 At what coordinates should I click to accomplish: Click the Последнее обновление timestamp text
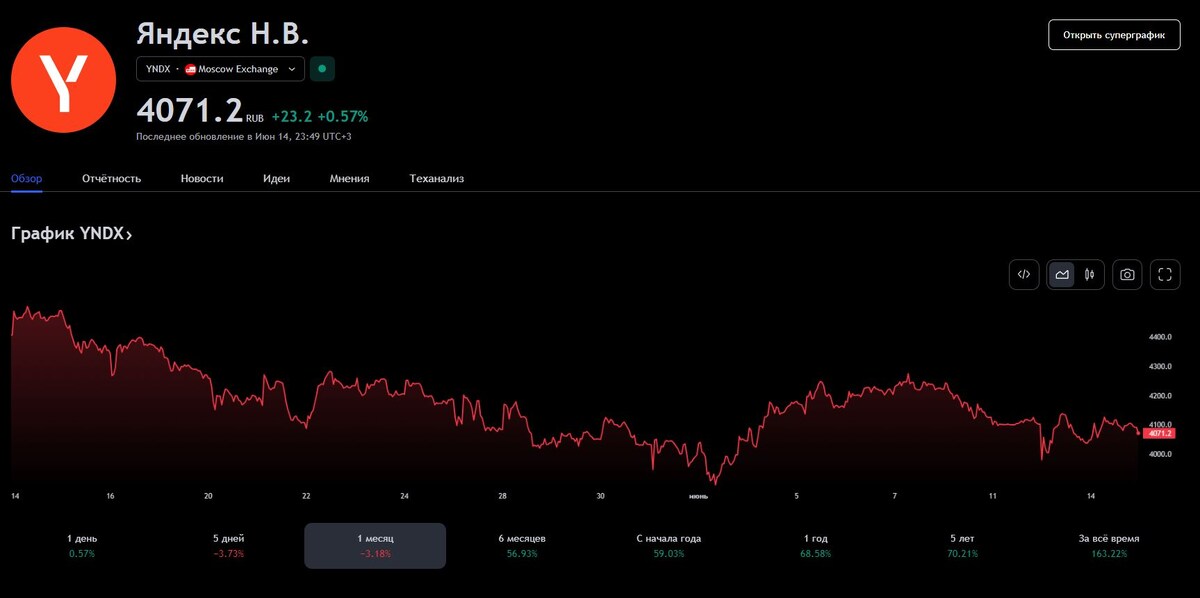point(244,137)
